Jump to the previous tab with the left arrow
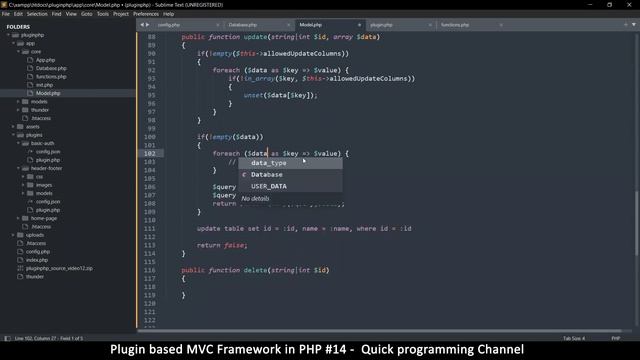This screenshot has height=360, width=640. tap(142, 25)
